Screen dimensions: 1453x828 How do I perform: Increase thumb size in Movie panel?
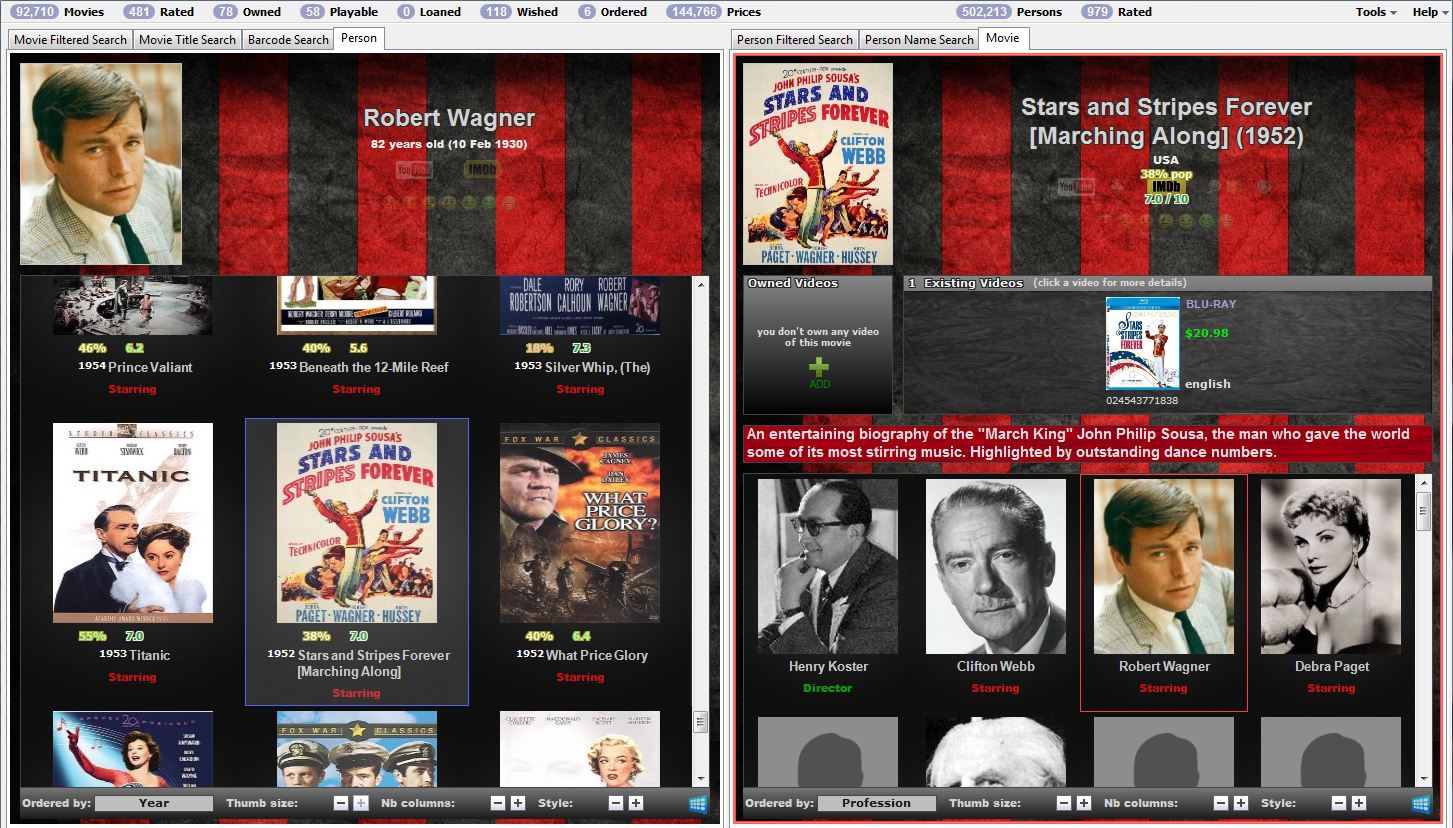point(1084,803)
